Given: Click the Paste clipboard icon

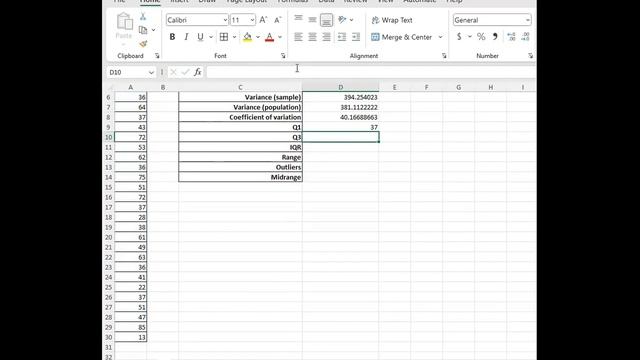Looking at the screenshot, I should tap(124, 22).
